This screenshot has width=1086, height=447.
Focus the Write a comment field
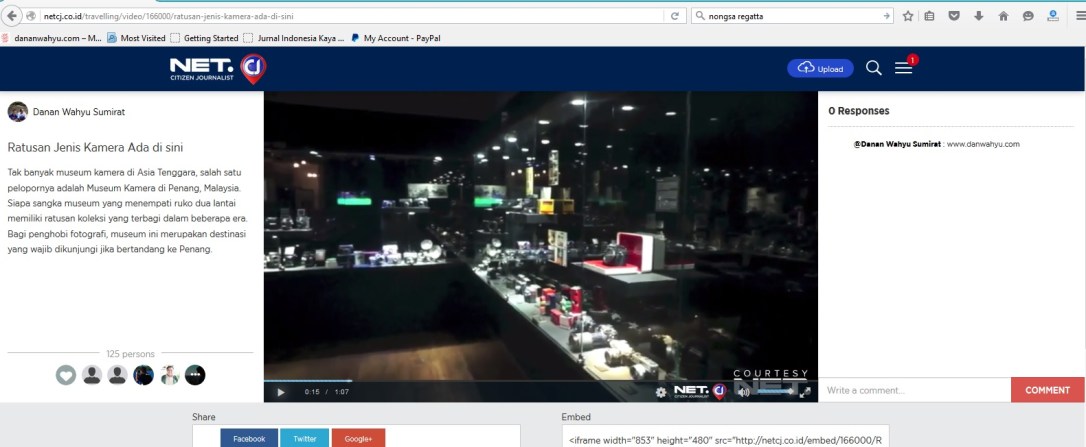click(914, 390)
